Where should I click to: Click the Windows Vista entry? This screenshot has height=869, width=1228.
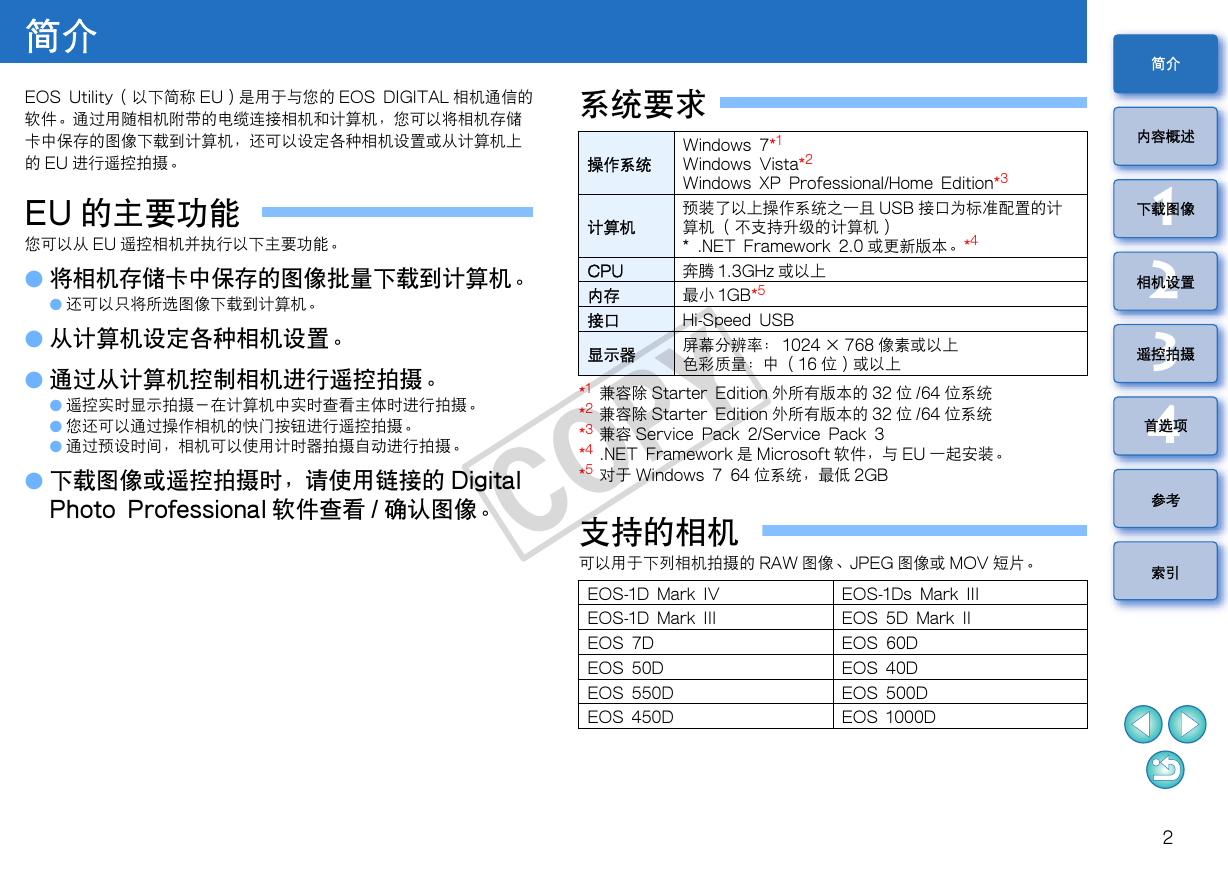coord(747,163)
